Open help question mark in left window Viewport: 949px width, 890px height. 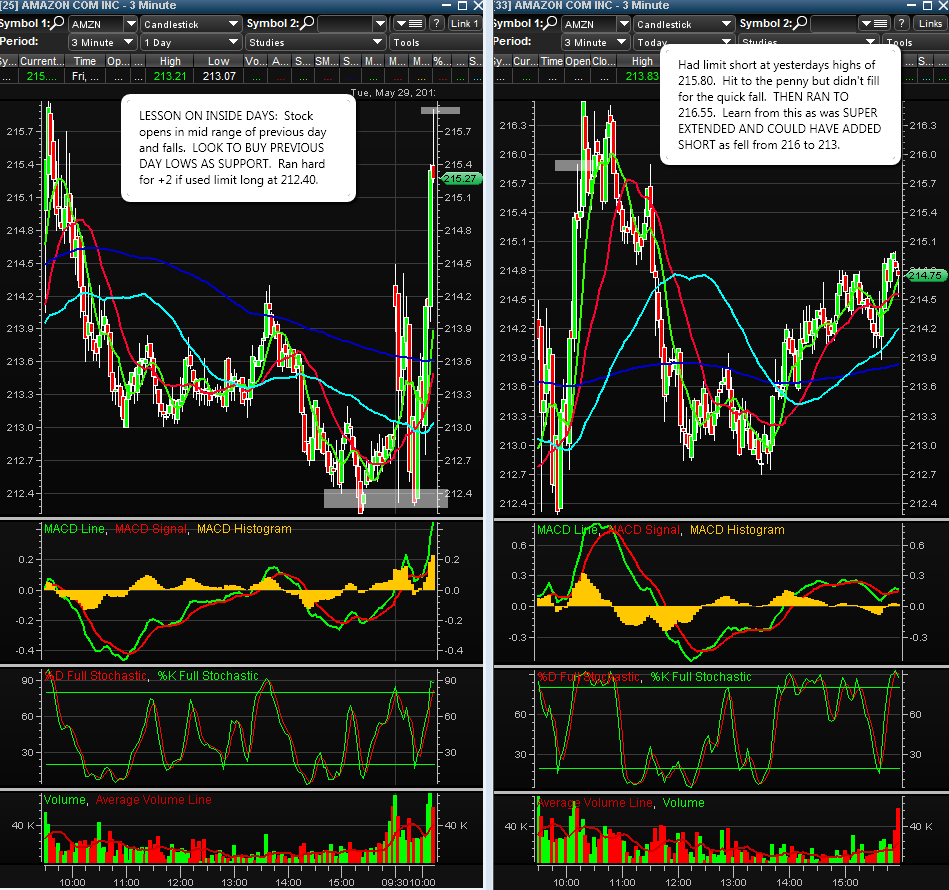pos(436,24)
